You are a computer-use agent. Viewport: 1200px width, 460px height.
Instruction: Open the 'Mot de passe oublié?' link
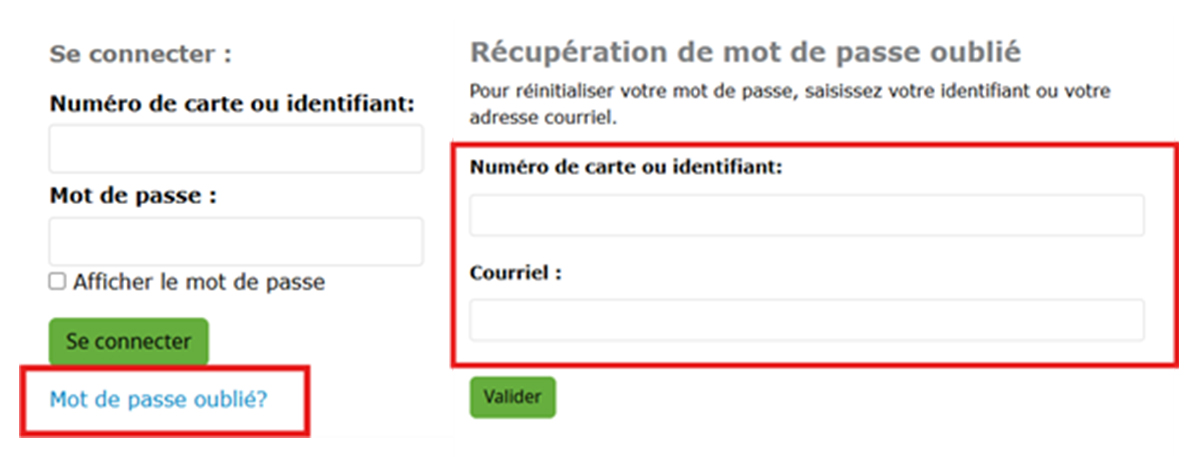(159, 400)
